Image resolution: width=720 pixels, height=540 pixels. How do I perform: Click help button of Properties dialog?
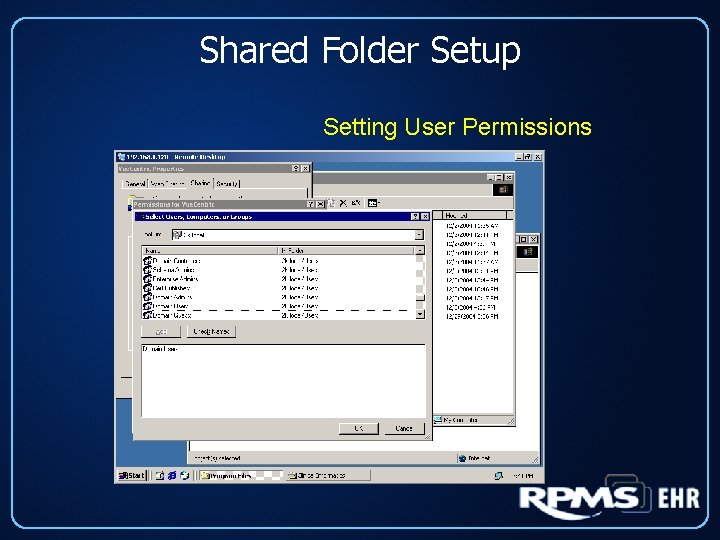click(x=296, y=169)
